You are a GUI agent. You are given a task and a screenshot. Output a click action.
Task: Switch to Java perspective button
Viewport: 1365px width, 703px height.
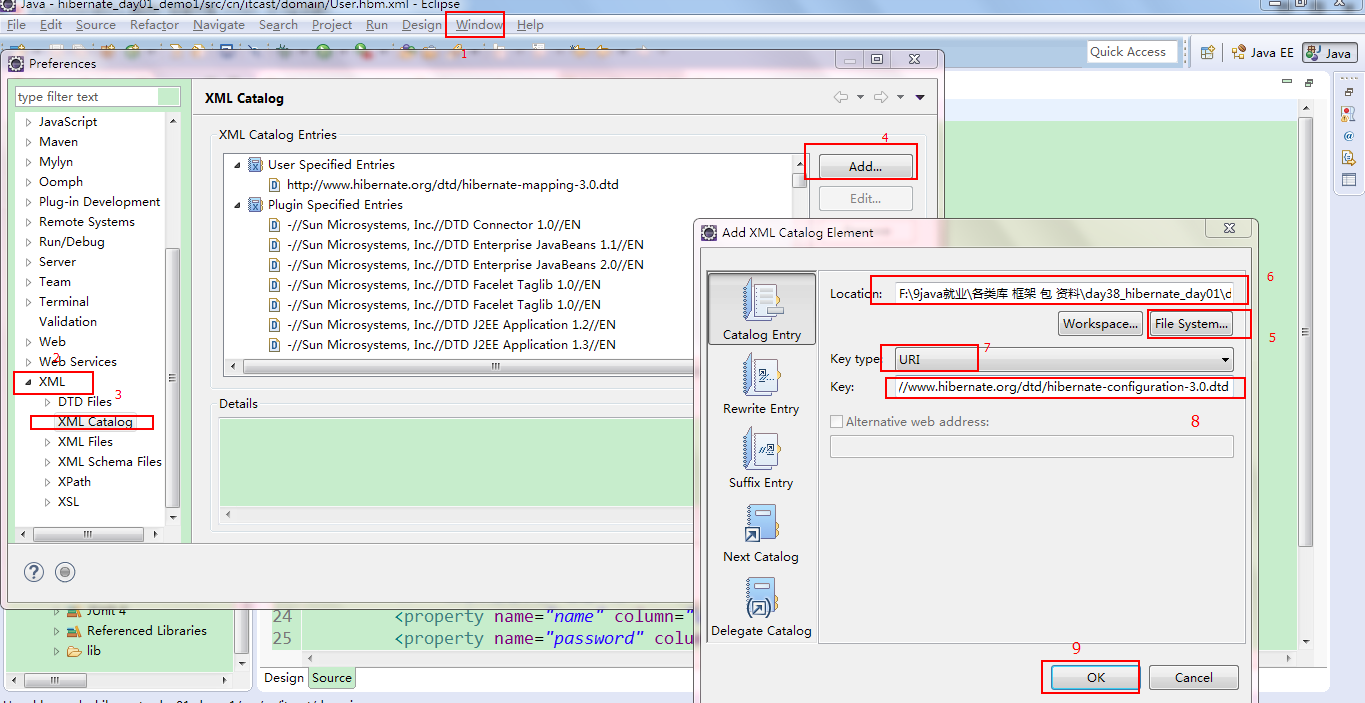(x=1329, y=52)
